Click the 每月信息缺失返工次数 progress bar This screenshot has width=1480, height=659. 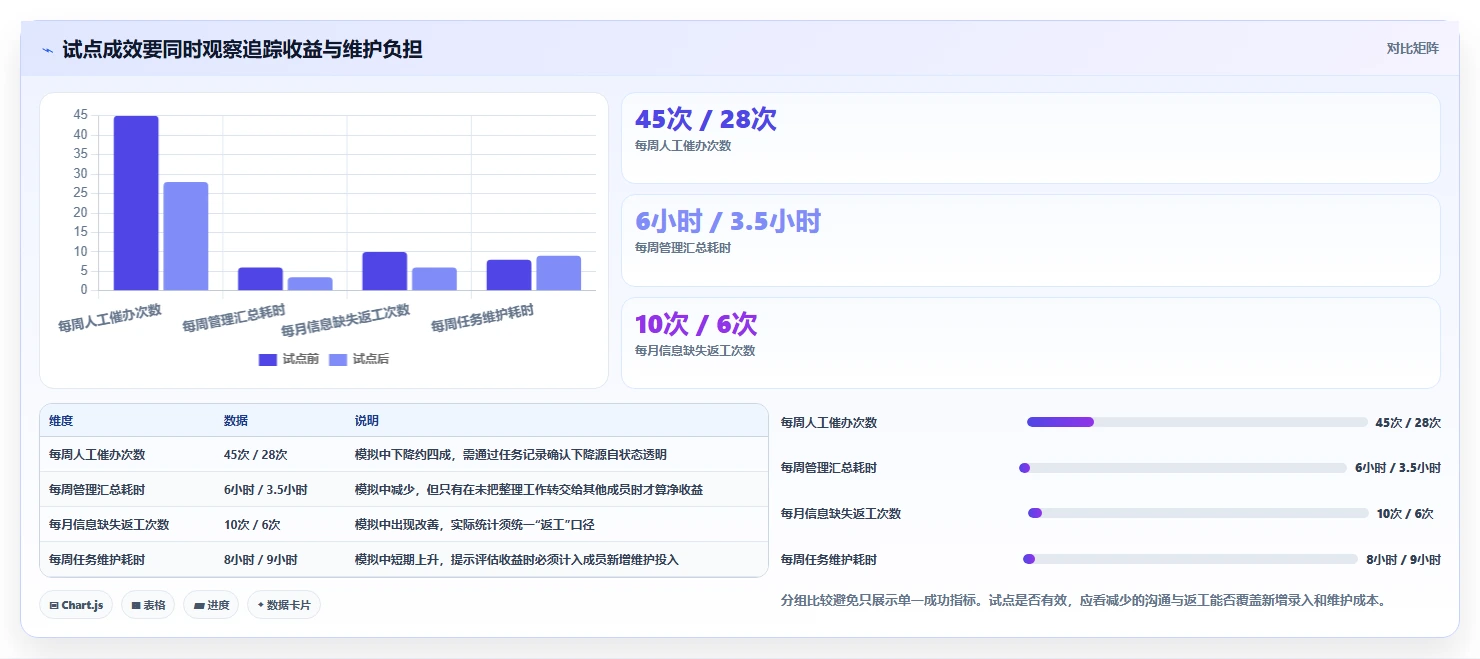[1198, 513]
